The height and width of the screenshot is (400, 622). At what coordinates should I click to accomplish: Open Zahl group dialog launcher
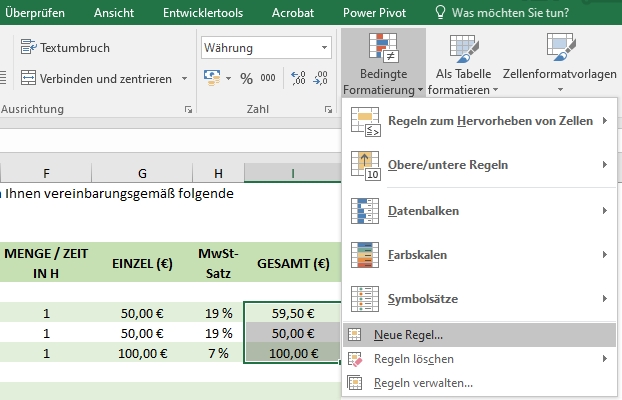(x=327, y=109)
